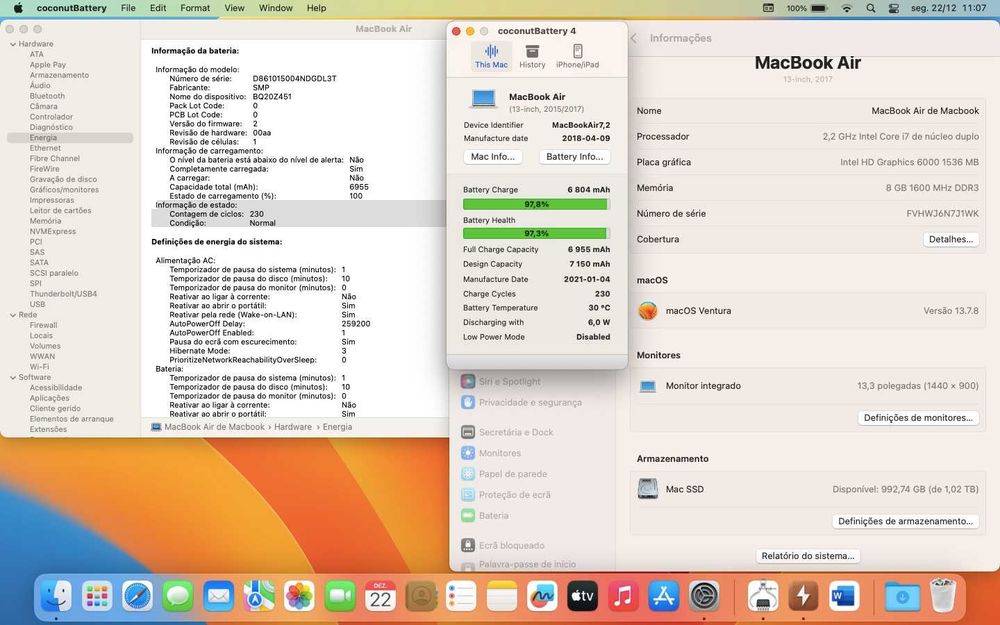The image size is (1000, 625).
Task: Open Reminders from the Dock
Action: (x=461, y=596)
